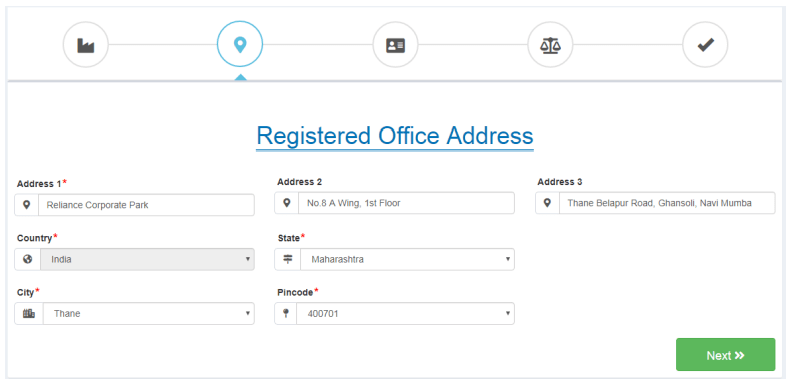This screenshot has width=791, height=382.
Task: Click the signpost icon beside State
Action: coord(288,259)
